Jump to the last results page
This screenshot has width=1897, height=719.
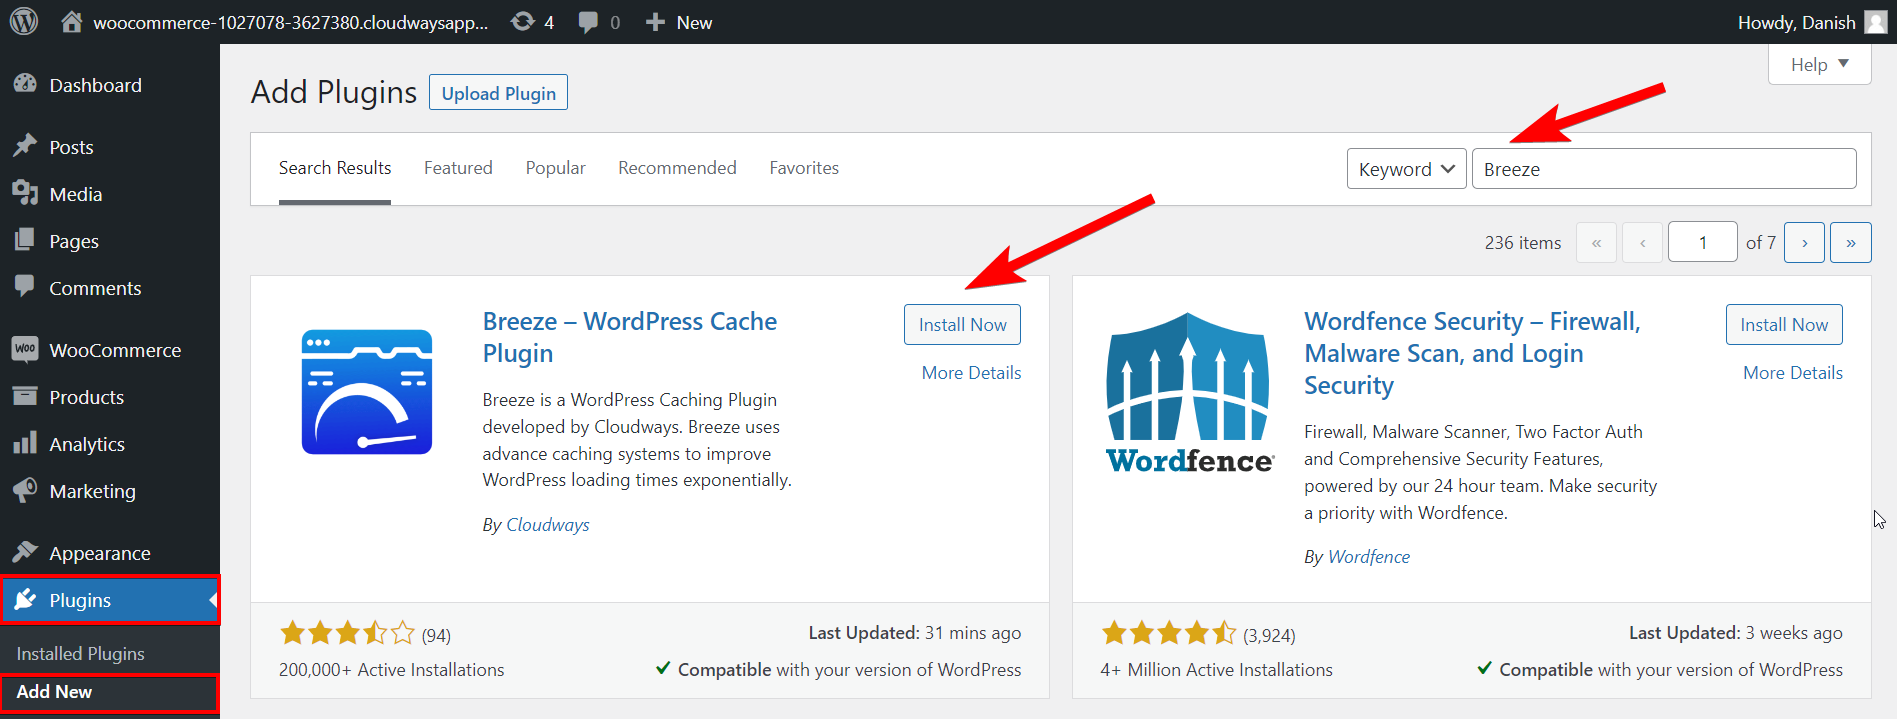(x=1850, y=243)
